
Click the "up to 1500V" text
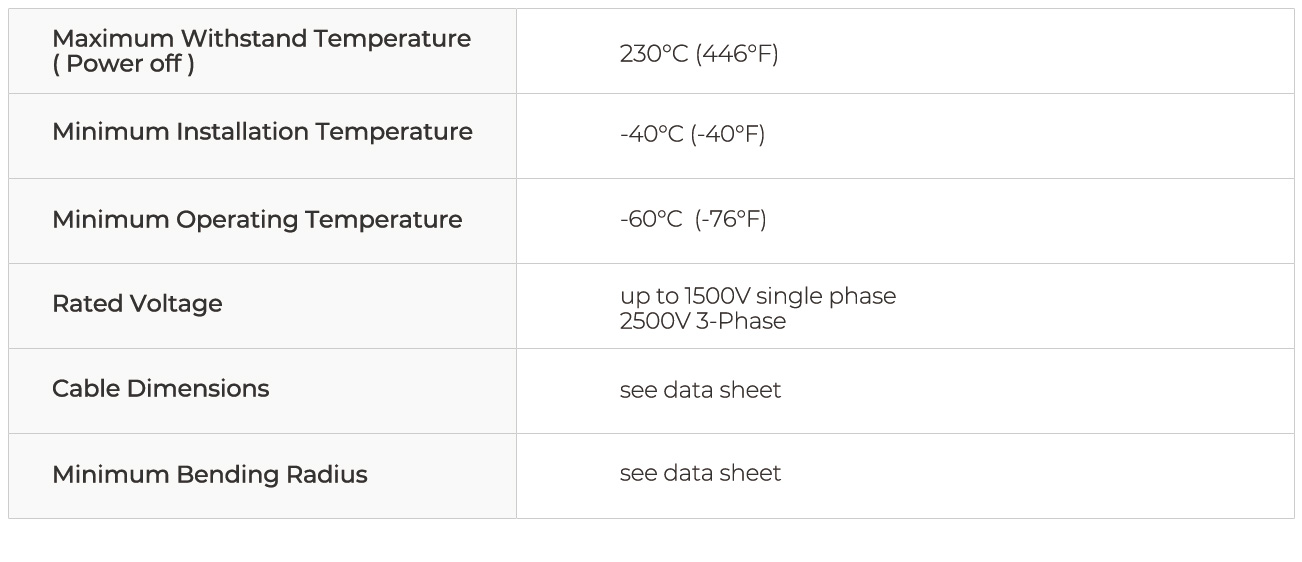point(684,296)
